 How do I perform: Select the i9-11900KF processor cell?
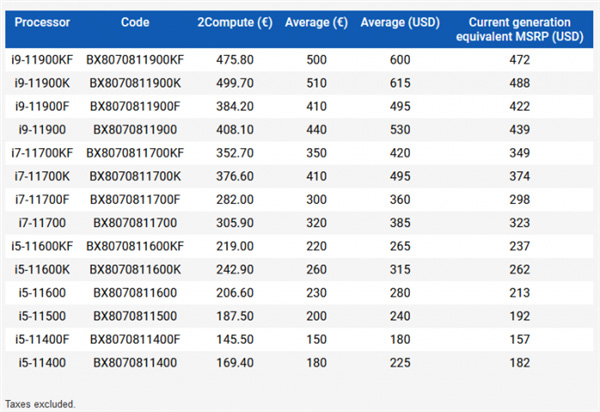[42, 59]
